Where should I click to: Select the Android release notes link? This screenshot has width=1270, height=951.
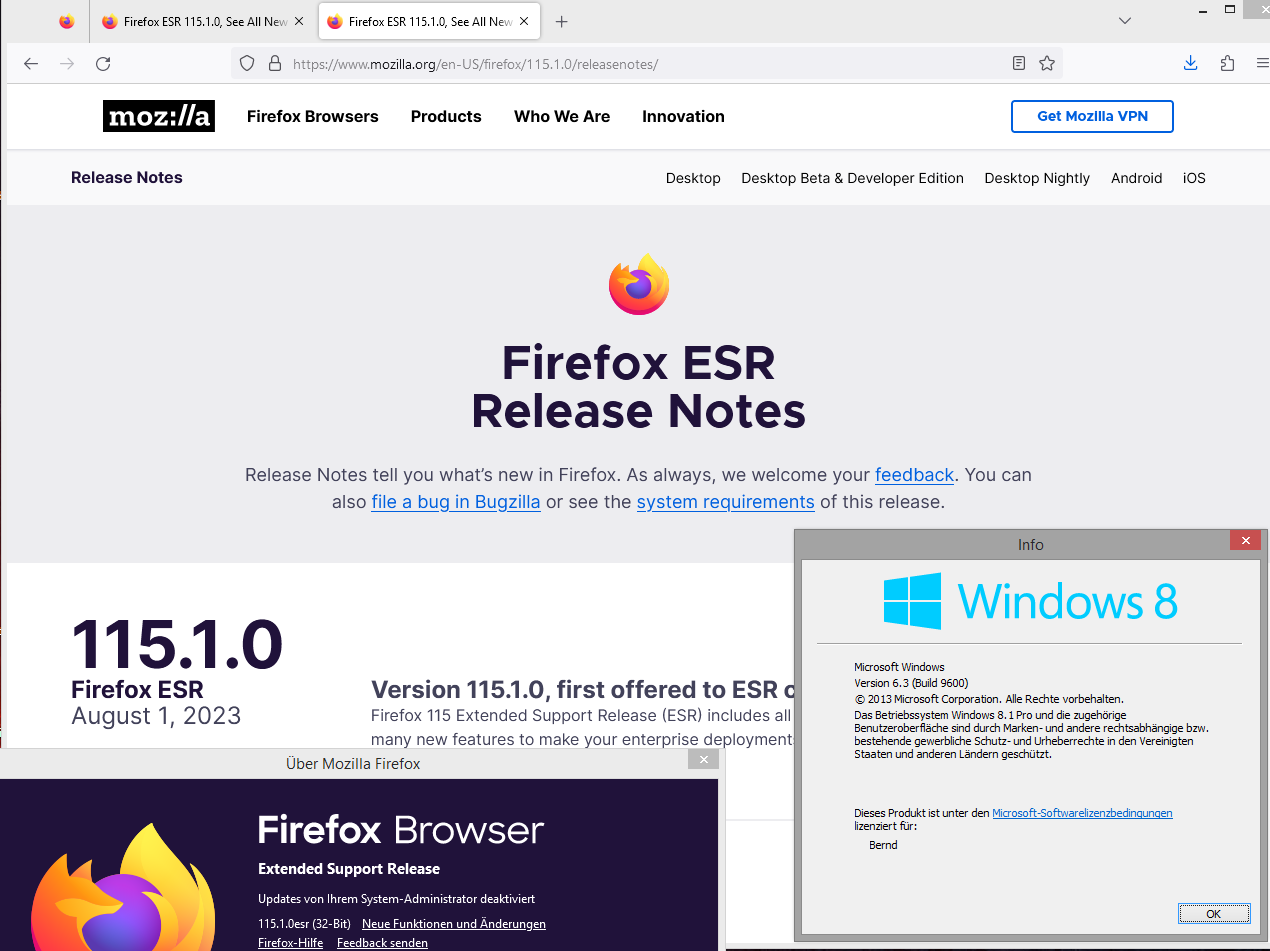click(1136, 178)
